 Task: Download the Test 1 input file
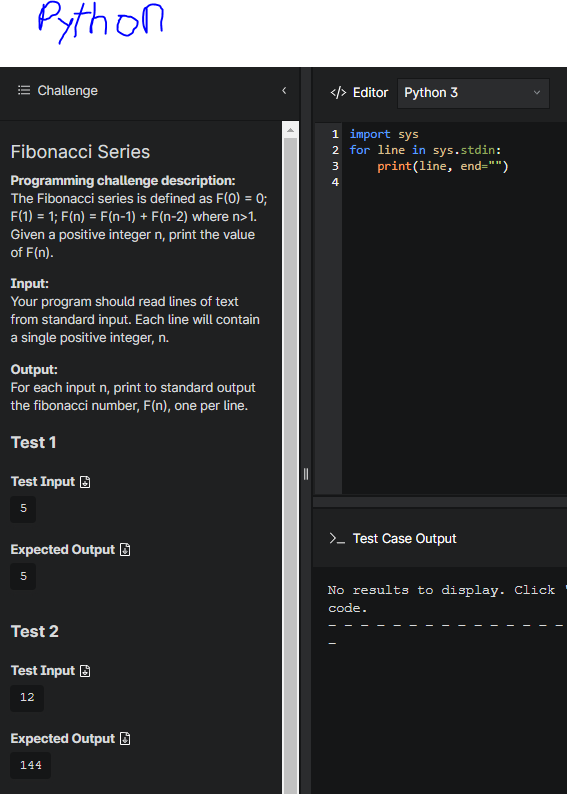pyautogui.click(x=86, y=482)
